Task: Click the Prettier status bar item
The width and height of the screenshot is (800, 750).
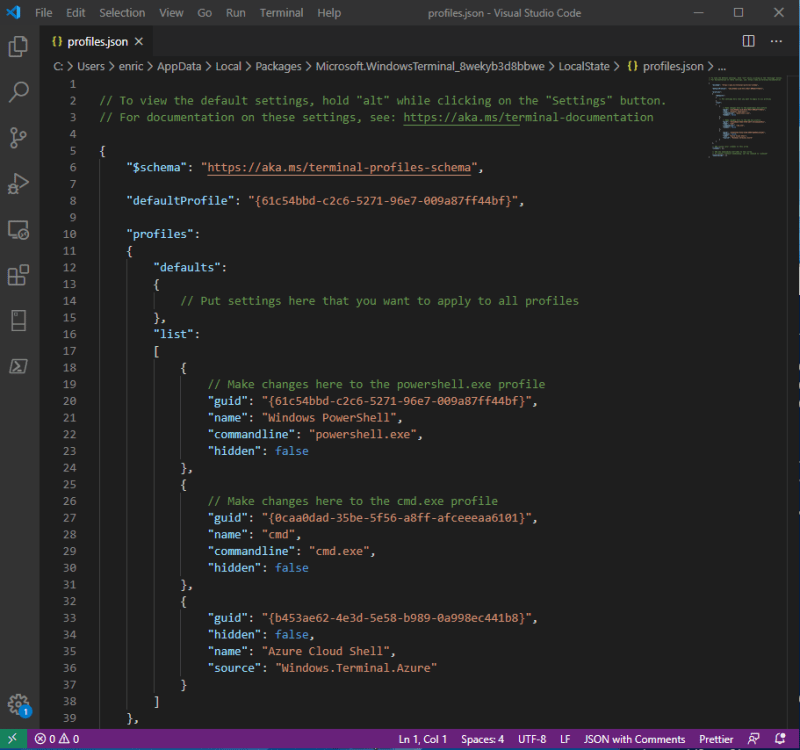Action: coord(716,739)
